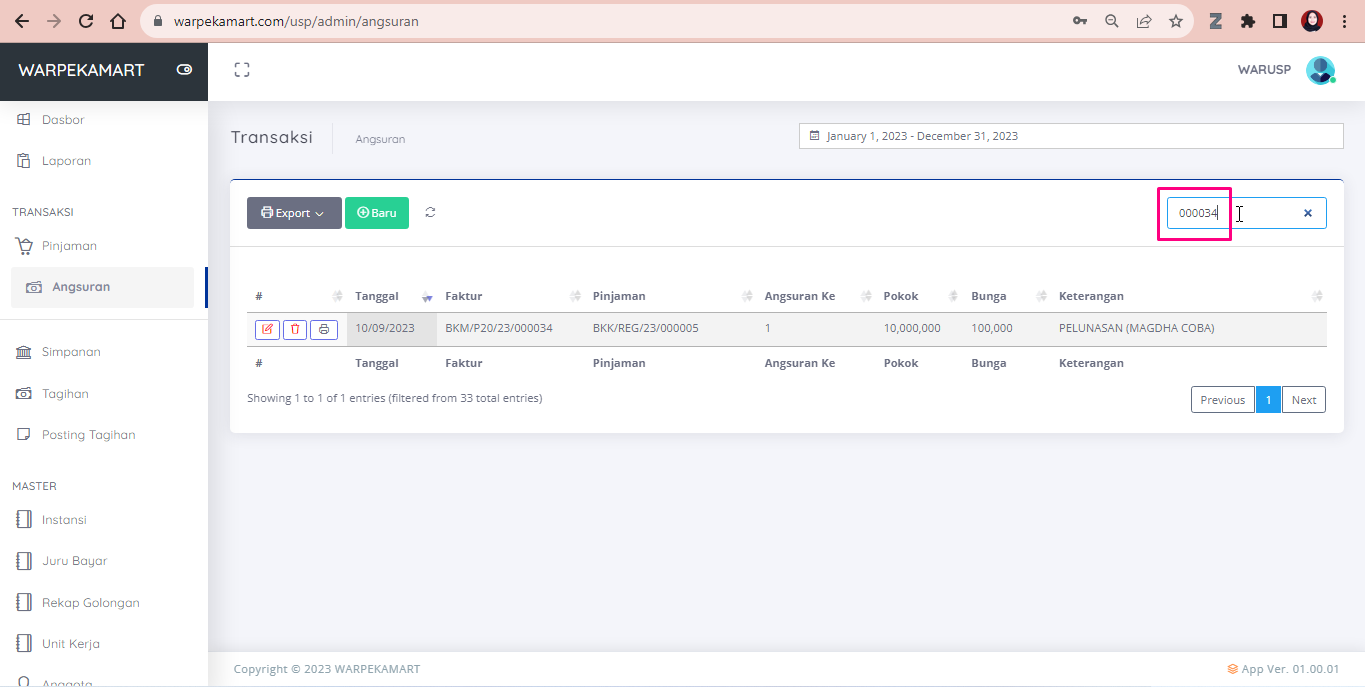This screenshot has width=1365, height=687.
Task: Click date cell 10/09/2023
Action: tap(385, 328)
